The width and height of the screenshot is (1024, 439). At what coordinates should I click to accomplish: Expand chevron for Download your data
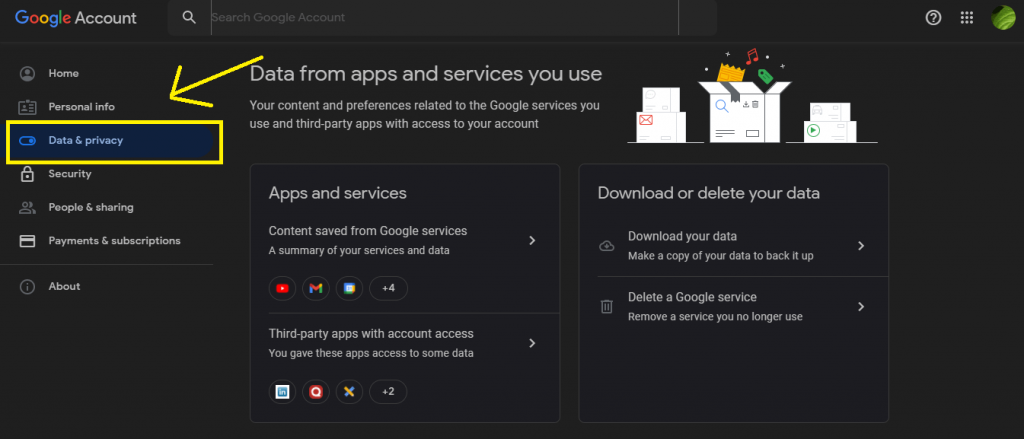click(861, 246)
